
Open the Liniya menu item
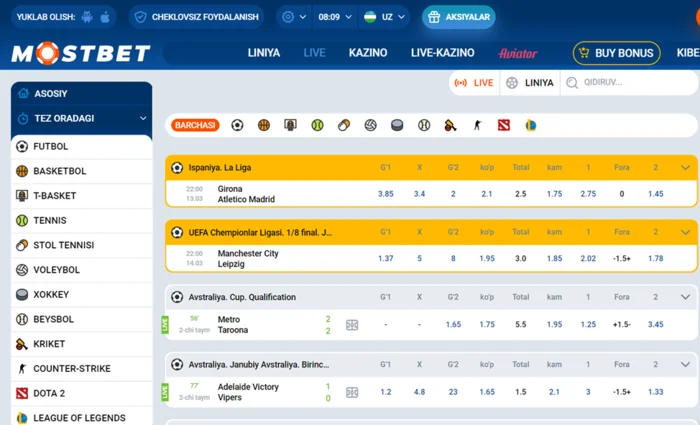click(264, 53)
